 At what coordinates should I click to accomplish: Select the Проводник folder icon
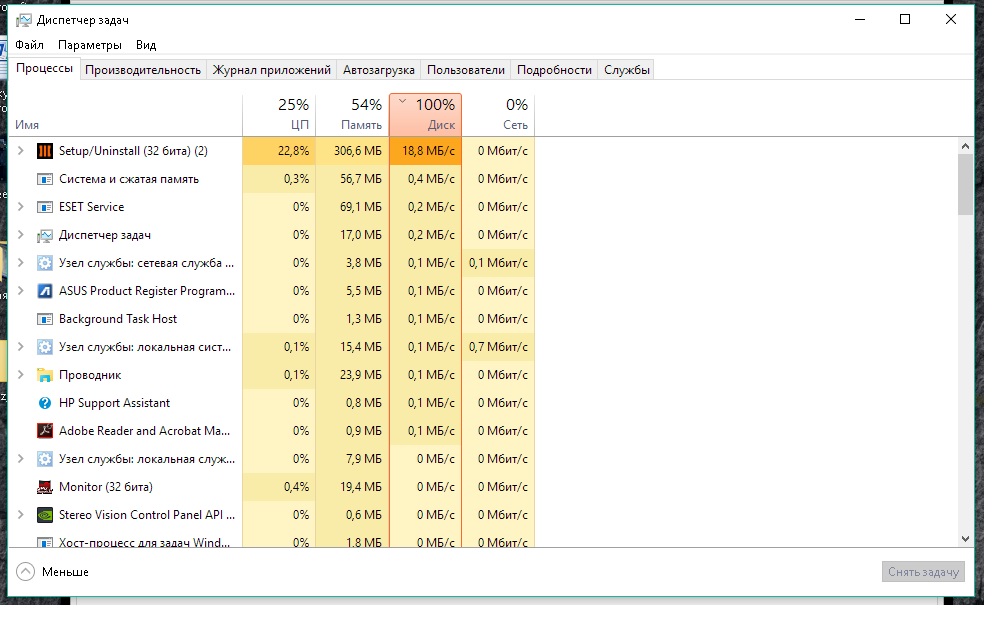pos(44,375)
